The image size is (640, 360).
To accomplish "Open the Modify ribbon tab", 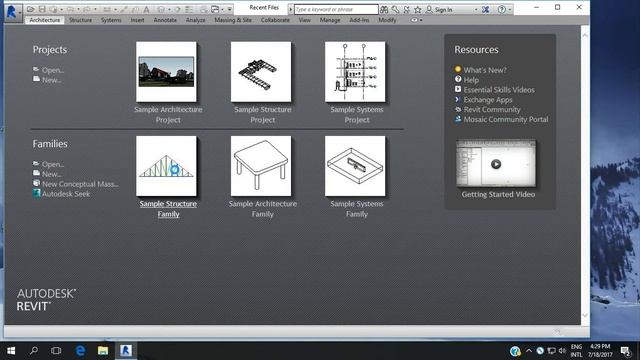I will [387, 20].
